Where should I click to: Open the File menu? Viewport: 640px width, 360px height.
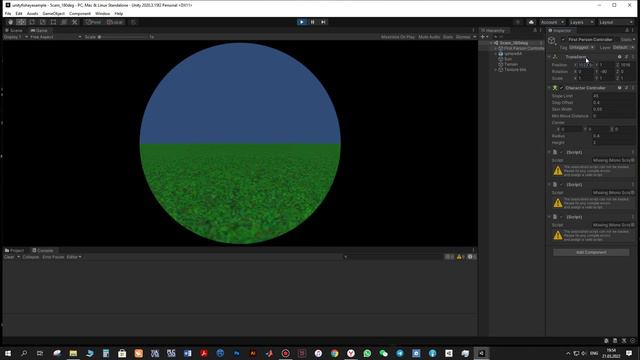point(8,13)
